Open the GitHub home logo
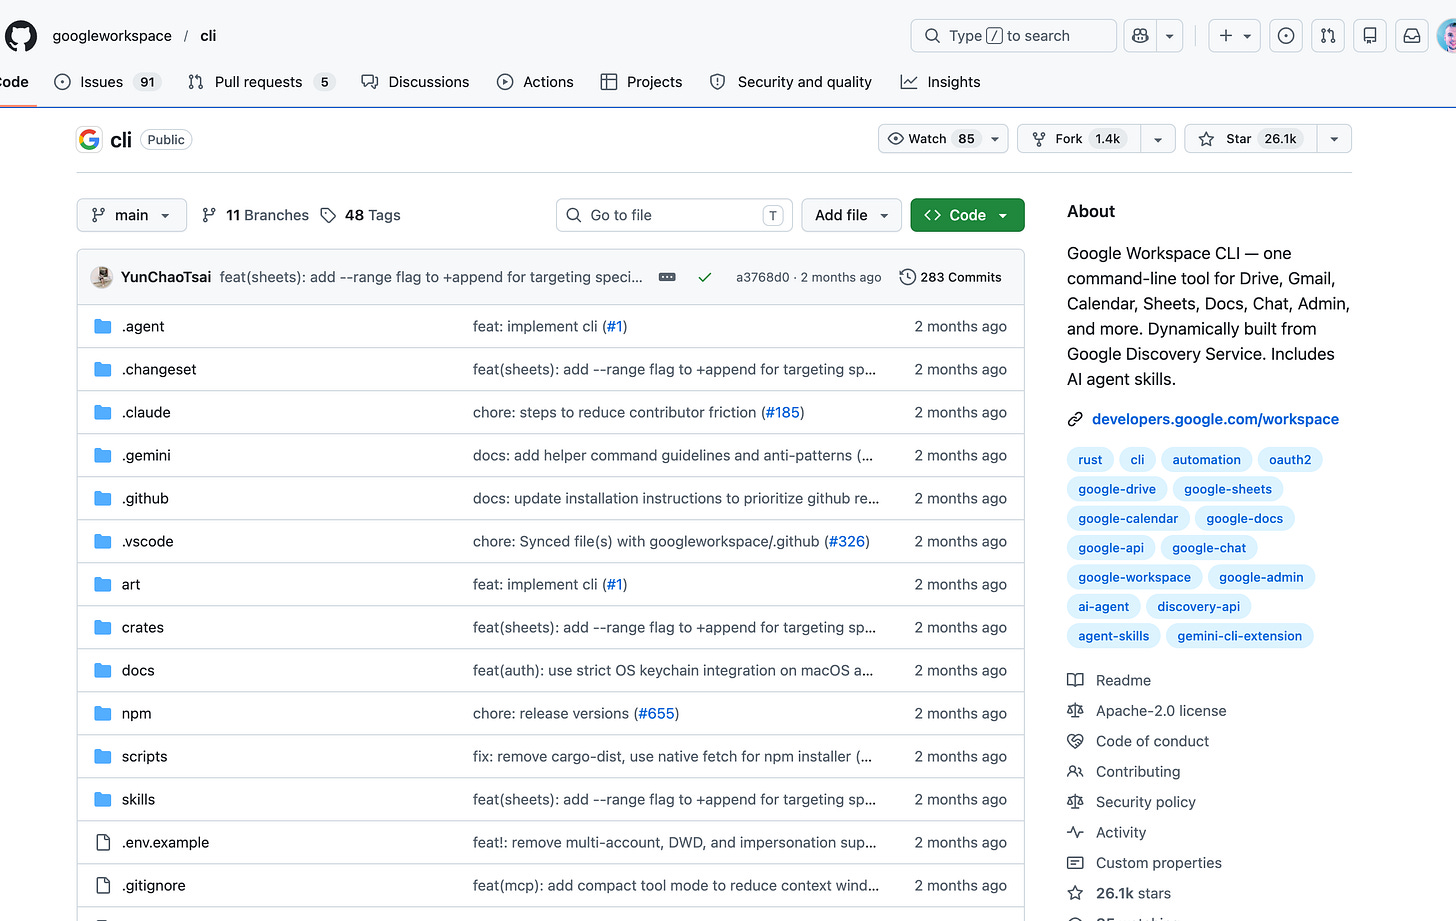The image size is (1456, 921). 21,36
